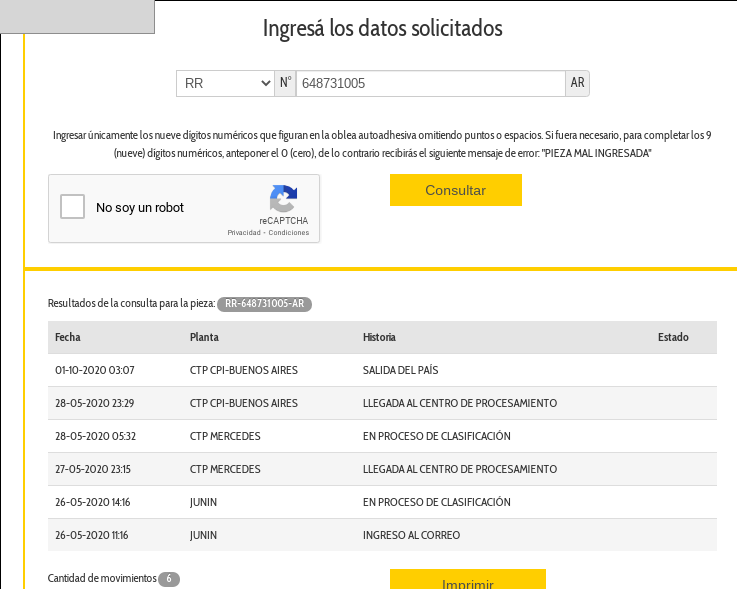Click 'EN PROCESO DE CLASIFICACIÓN' in the CTP MERCEDES row
The image size is (737, 589).
(437, 436)
